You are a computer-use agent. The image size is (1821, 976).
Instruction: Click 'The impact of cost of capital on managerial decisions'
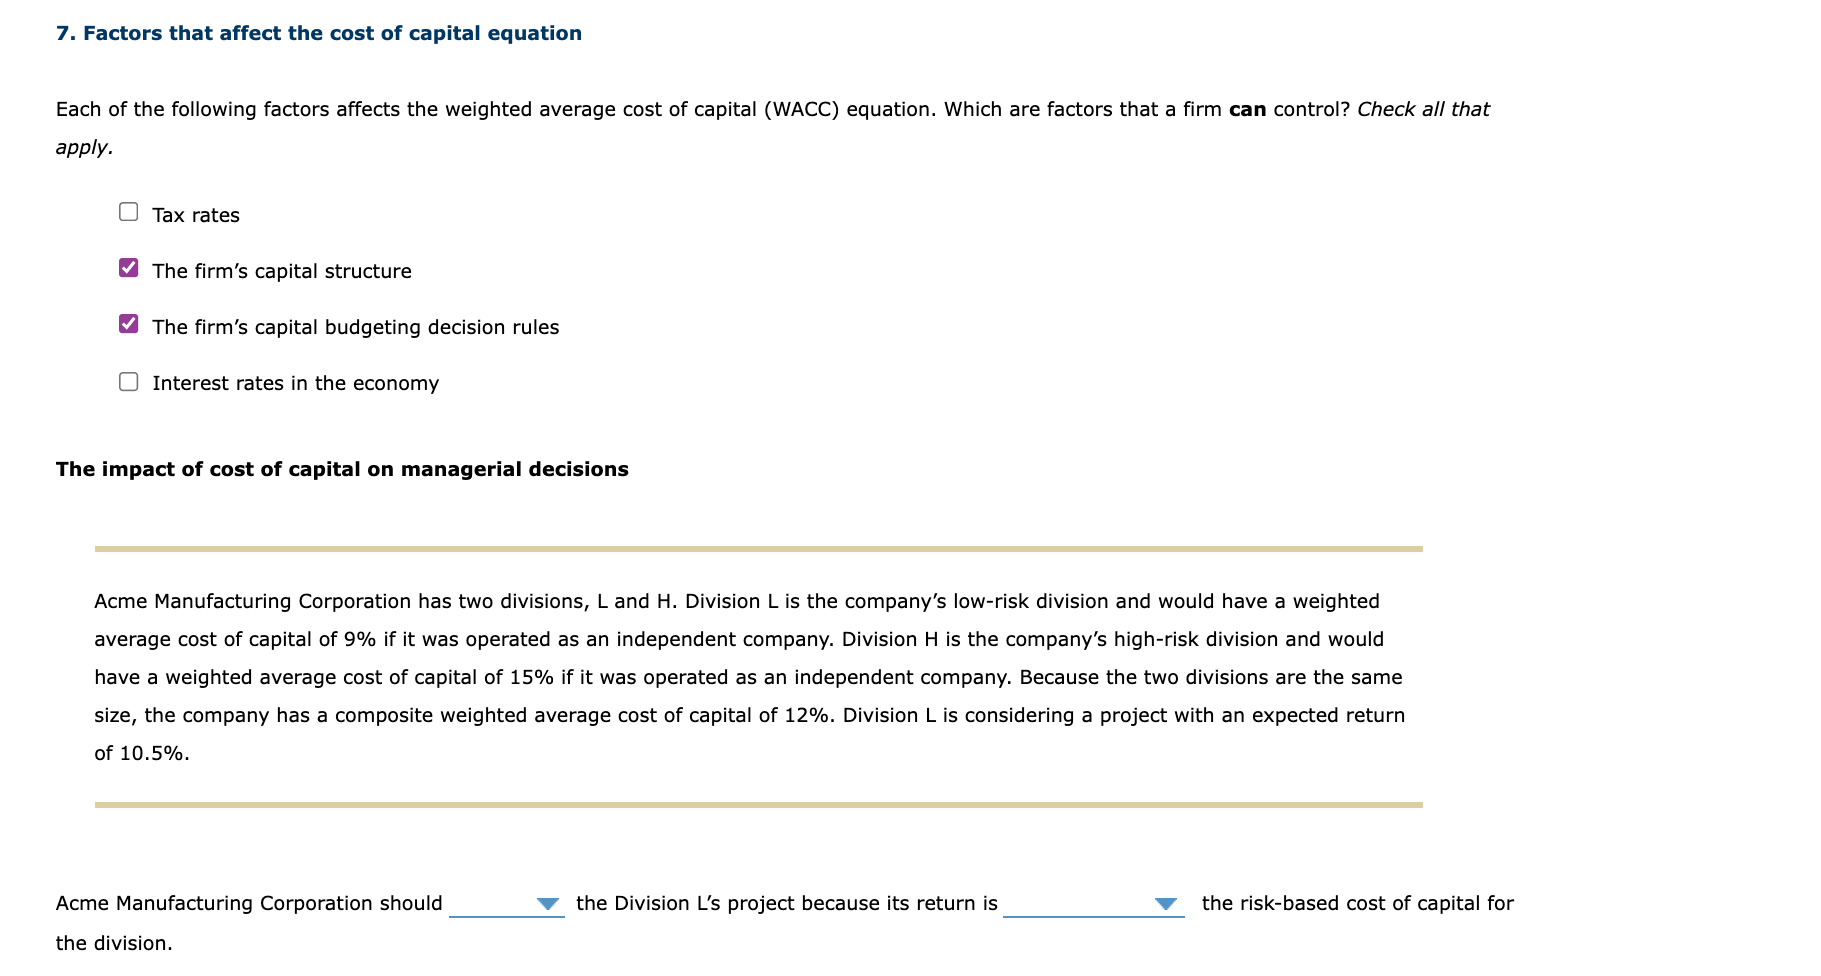point(342,468)
